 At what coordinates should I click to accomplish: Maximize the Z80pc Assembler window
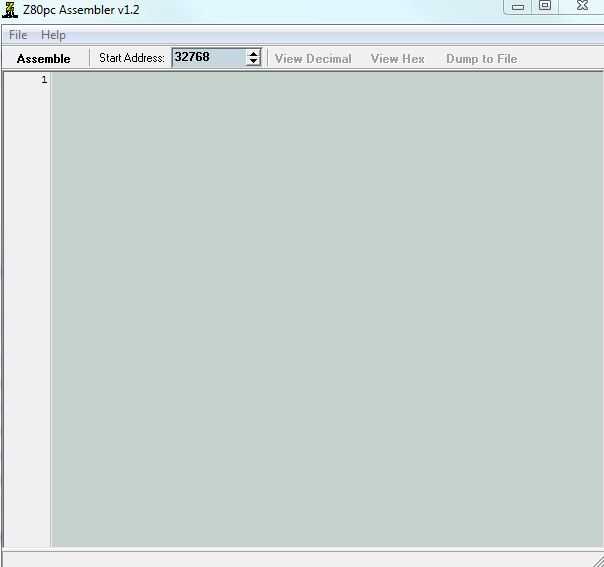(x=545, y=6)
